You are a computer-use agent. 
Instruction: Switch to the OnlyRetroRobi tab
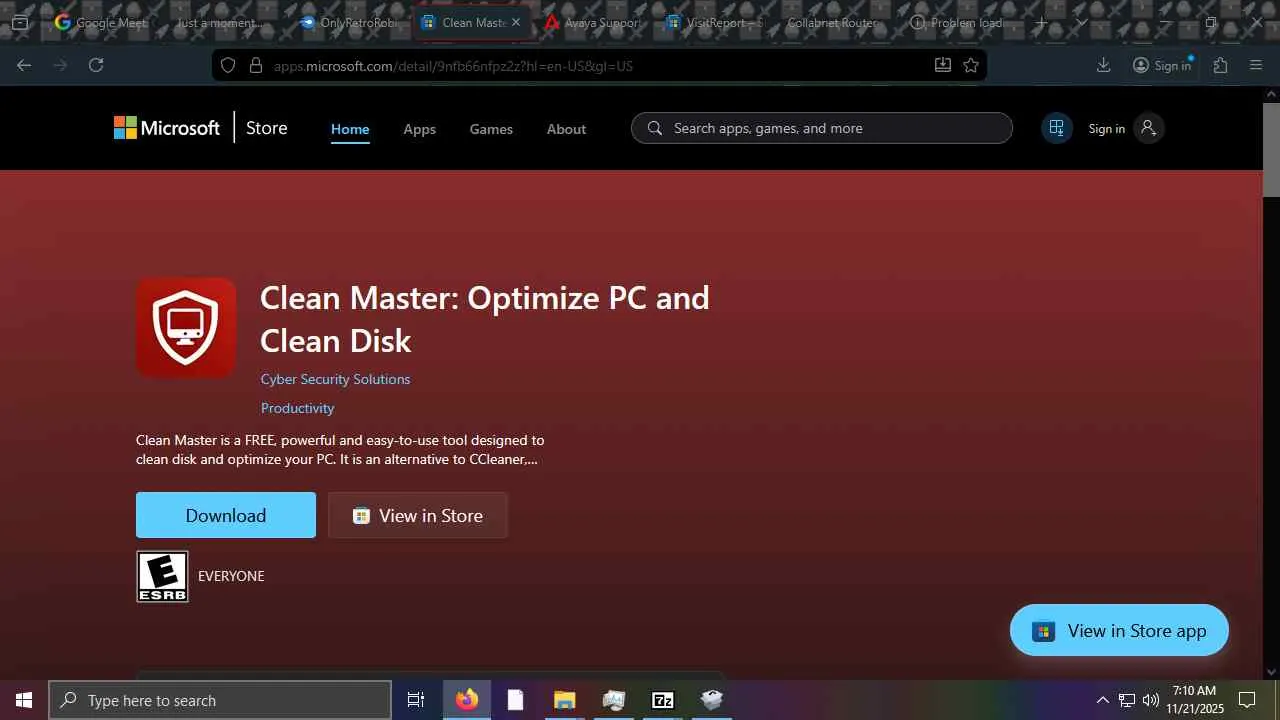[x=347, y=22]
